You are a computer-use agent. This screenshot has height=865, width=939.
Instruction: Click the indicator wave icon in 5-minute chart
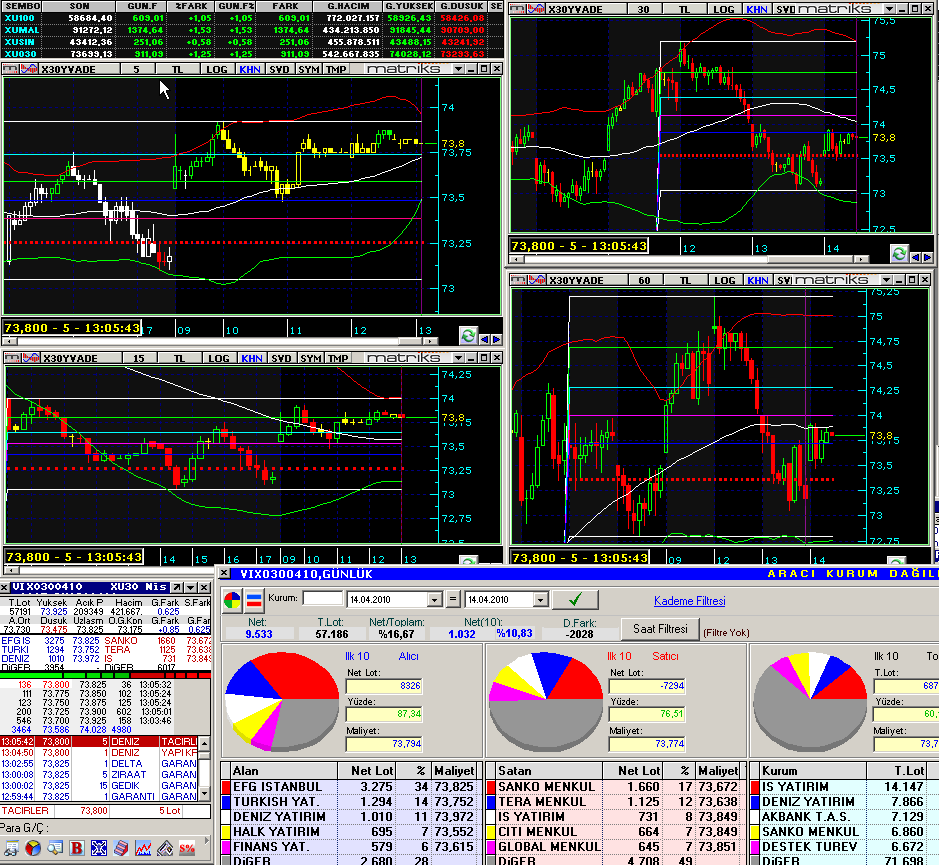(x=29, y=69)
